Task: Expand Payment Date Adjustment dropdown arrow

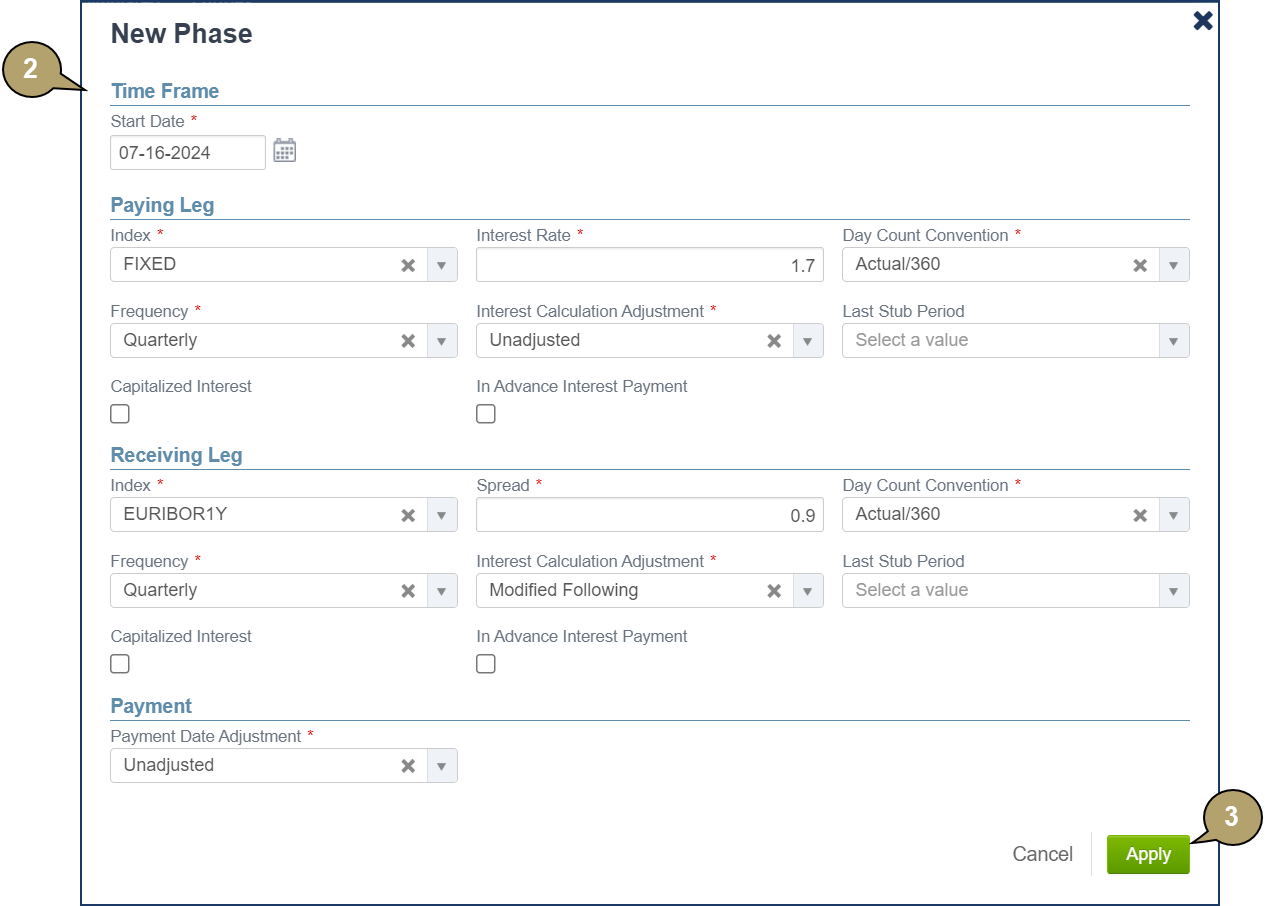Action: [442, 766]
